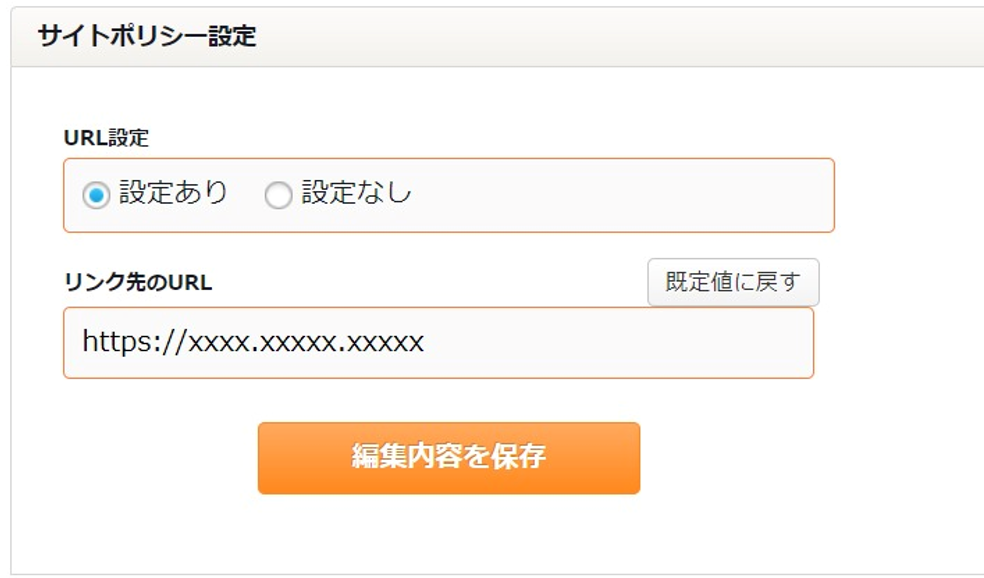Click the https://xxxx.xxxxx.xxxxx URL text
The image size is (984, 578).
point(253,343)
